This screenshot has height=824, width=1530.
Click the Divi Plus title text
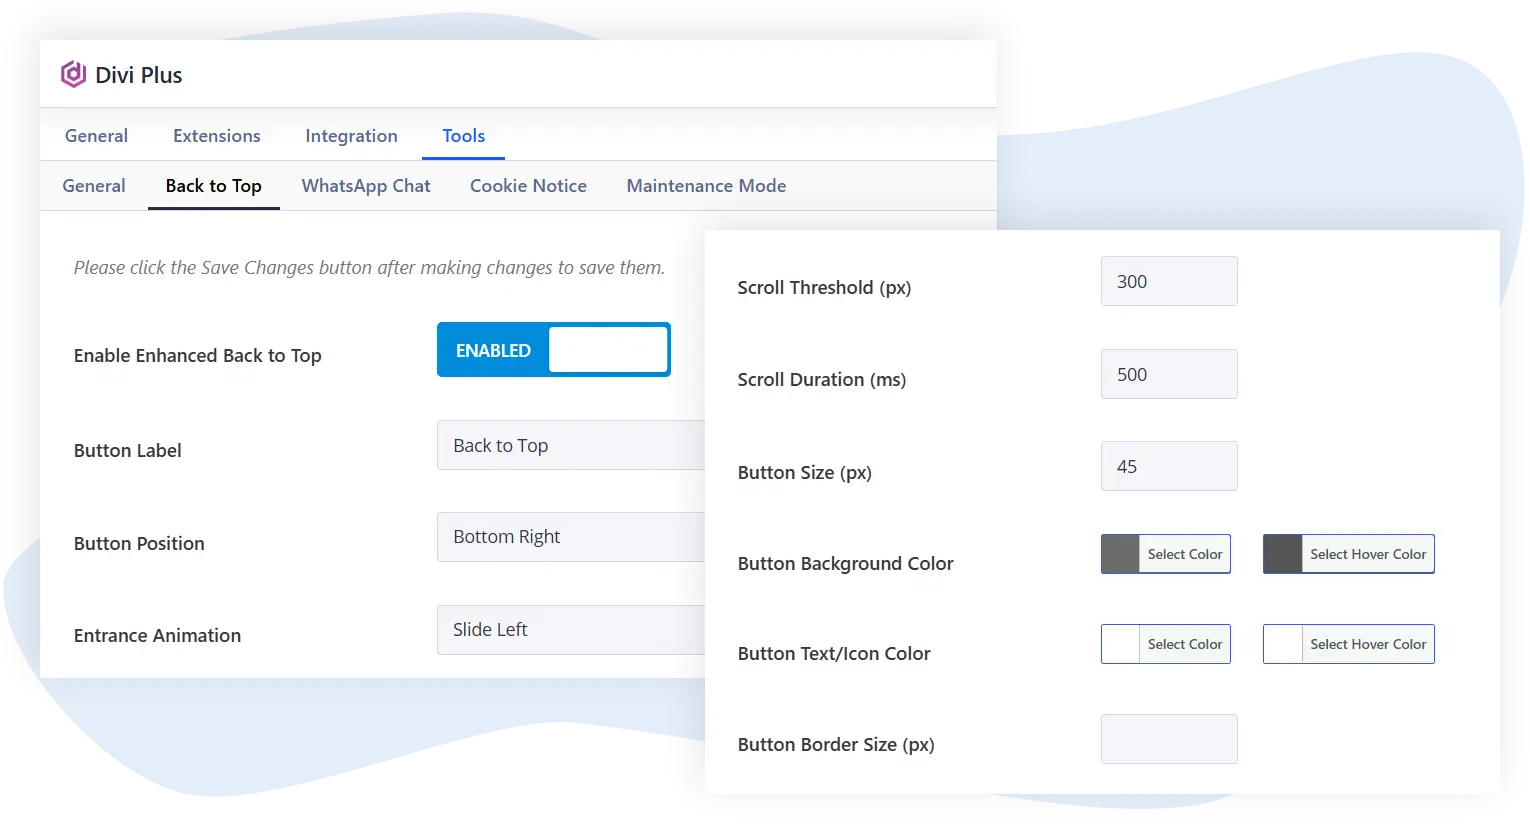point(139,75)
